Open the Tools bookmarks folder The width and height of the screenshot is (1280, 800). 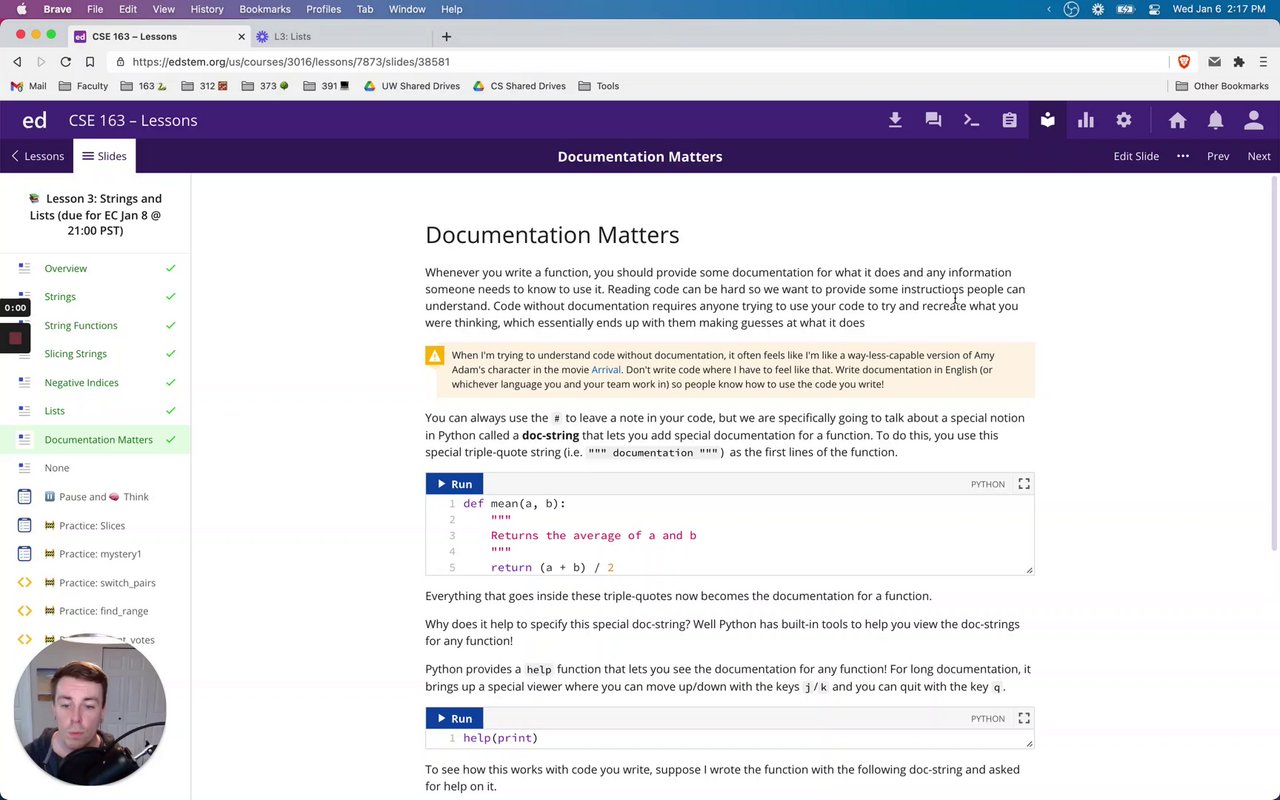click(x=598, y=86)
